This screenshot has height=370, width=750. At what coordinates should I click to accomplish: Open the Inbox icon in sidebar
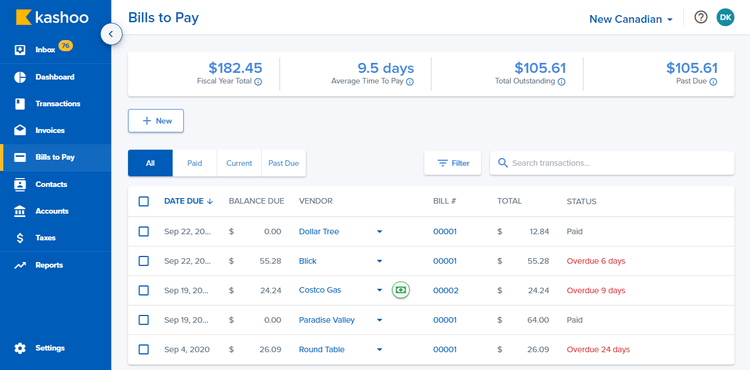20,50
